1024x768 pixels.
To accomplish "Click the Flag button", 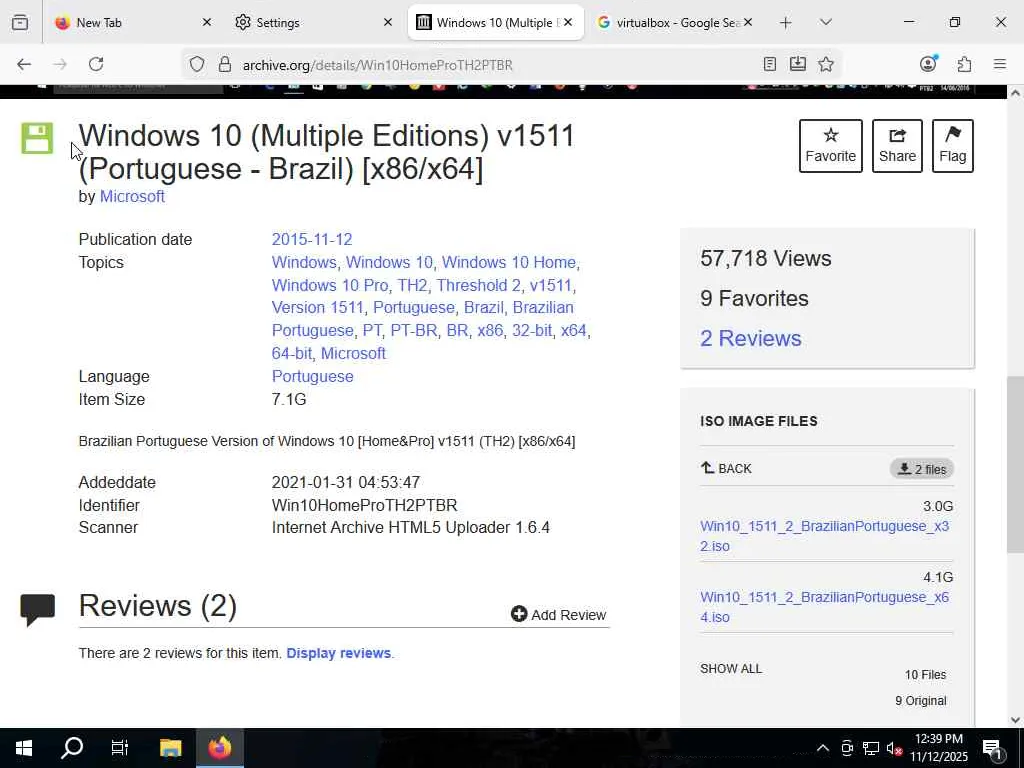I will coord(953,146).
